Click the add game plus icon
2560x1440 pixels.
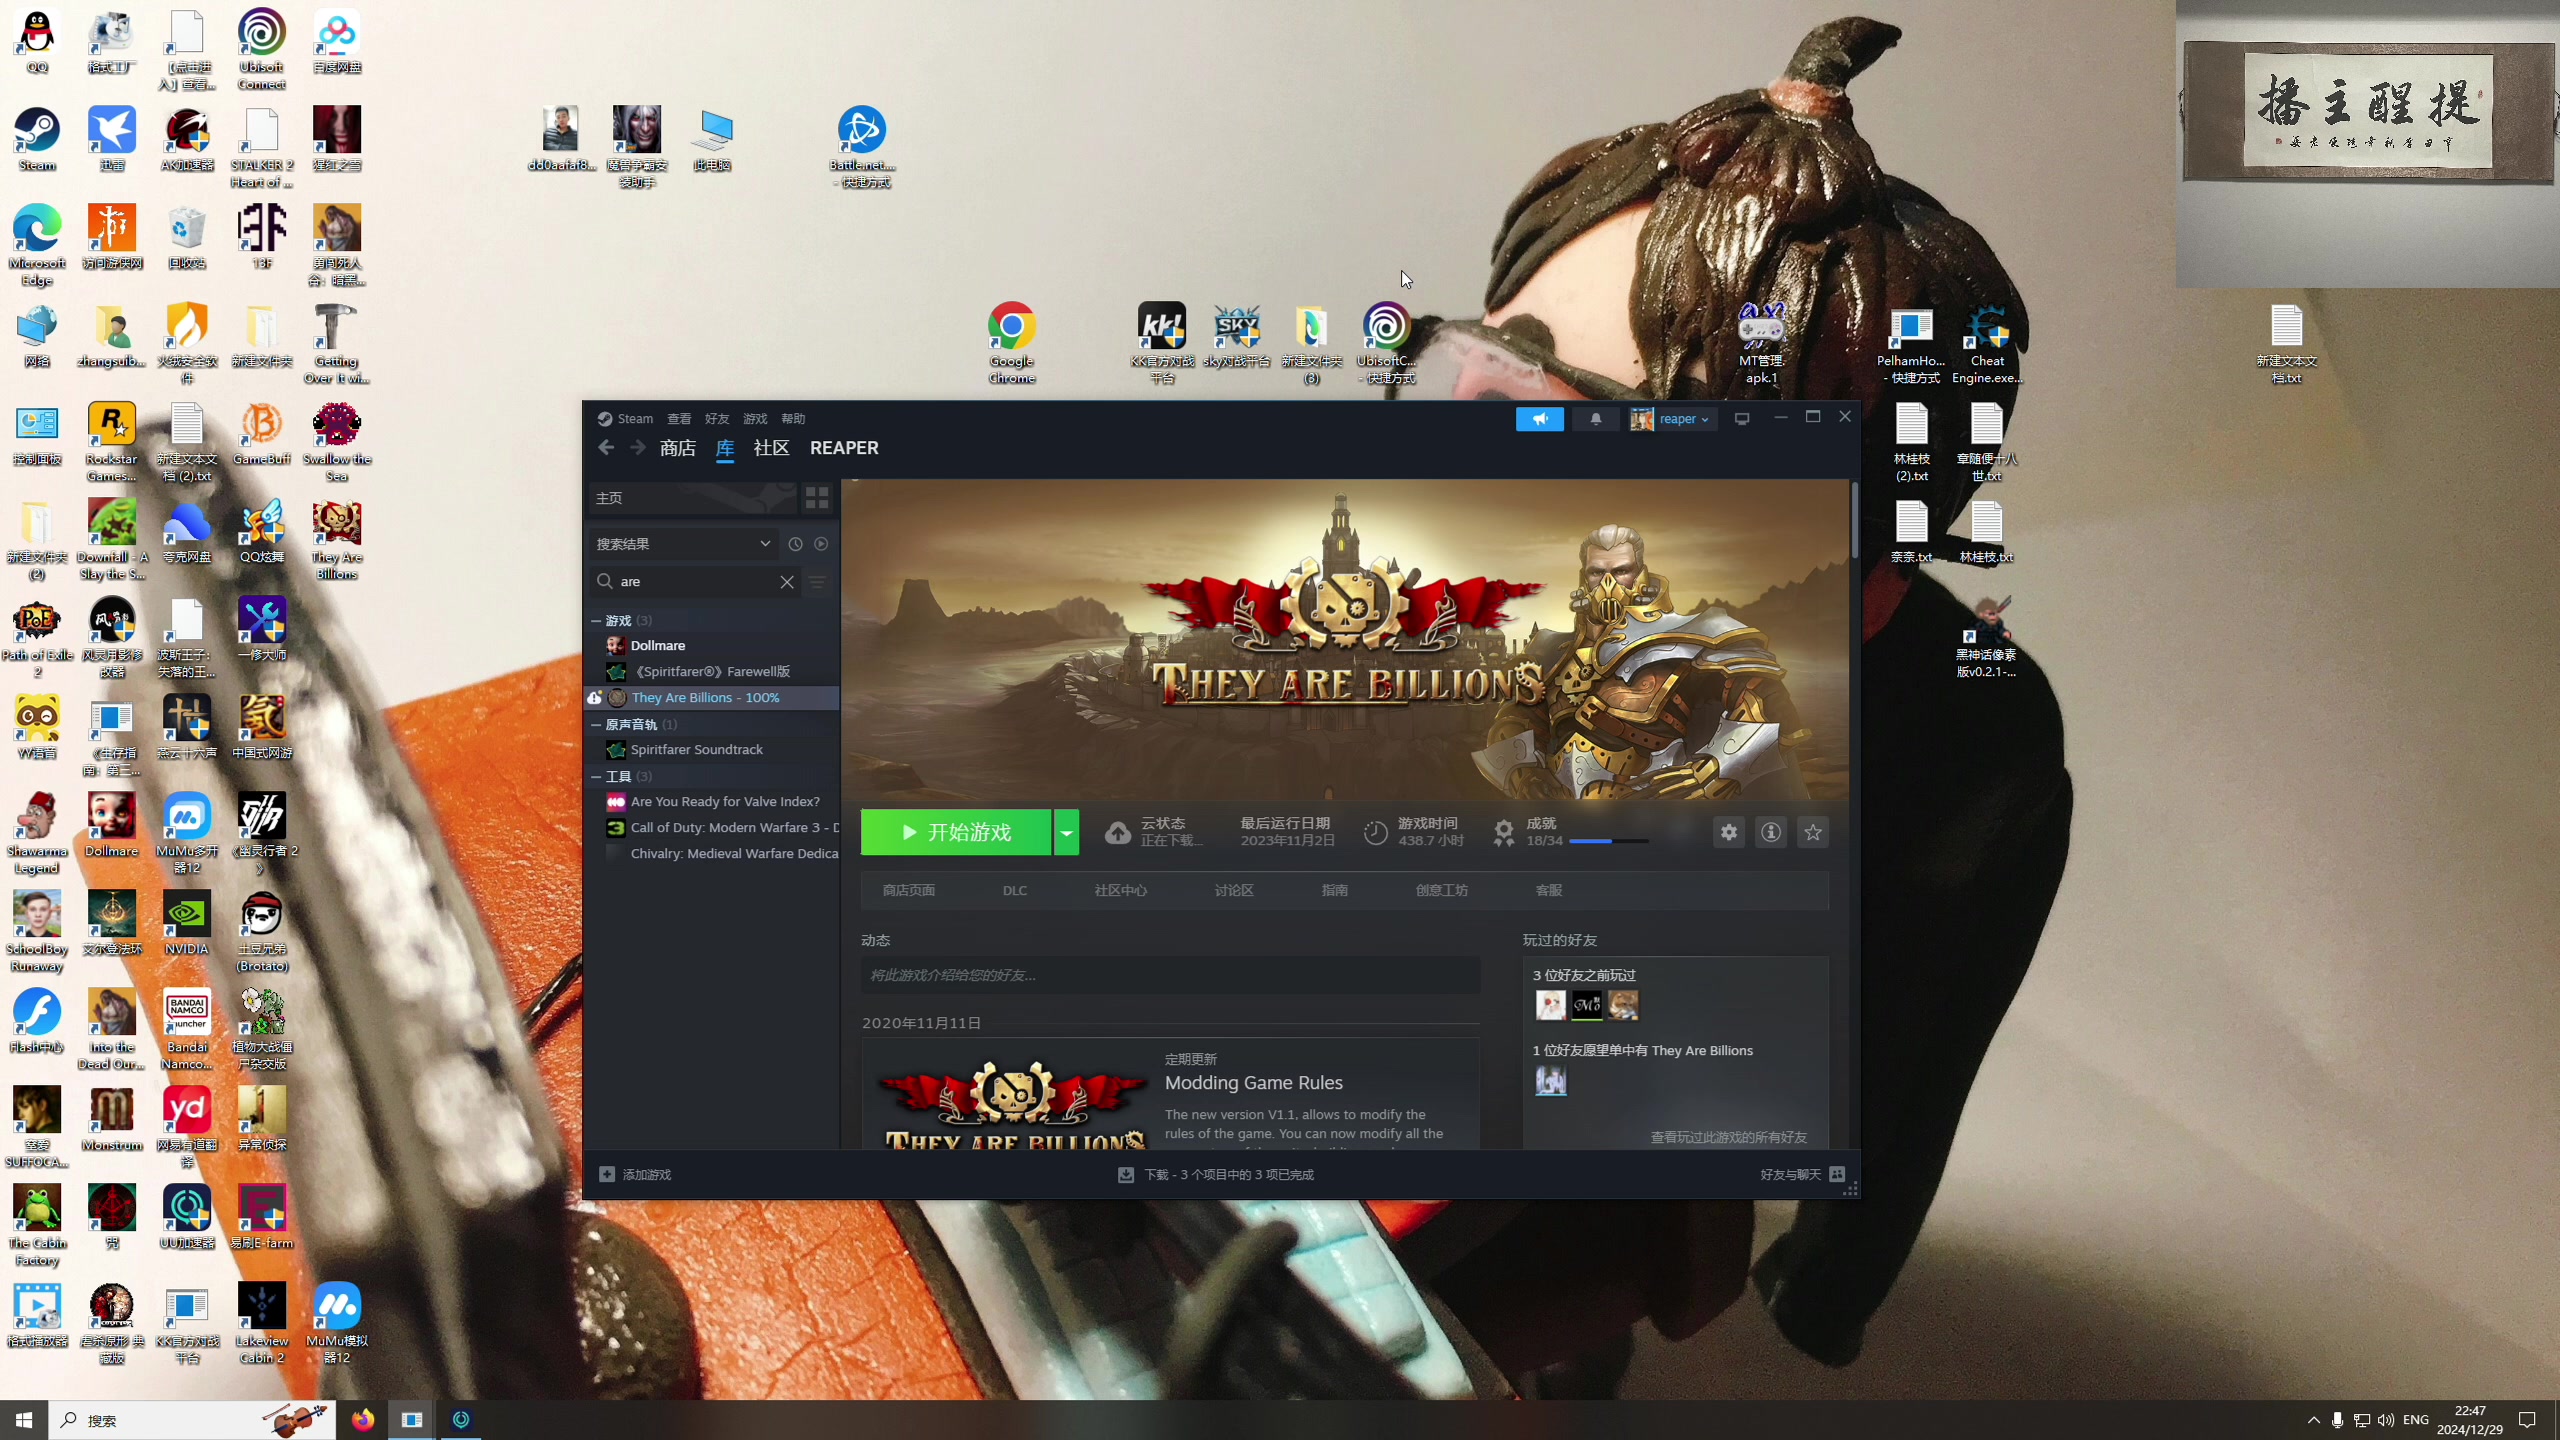[607, 1175]
